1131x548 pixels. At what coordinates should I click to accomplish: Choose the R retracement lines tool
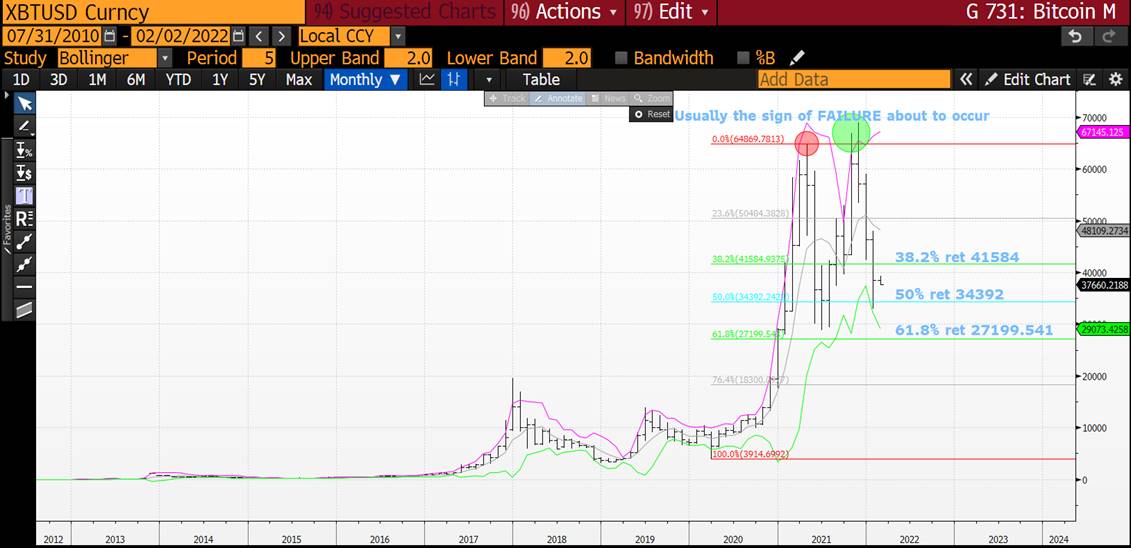pyautogui.click(x=25, y=218)
